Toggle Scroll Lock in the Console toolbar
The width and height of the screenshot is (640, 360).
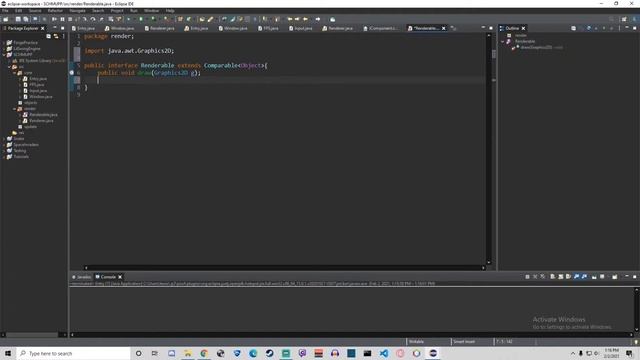(560, 277)
